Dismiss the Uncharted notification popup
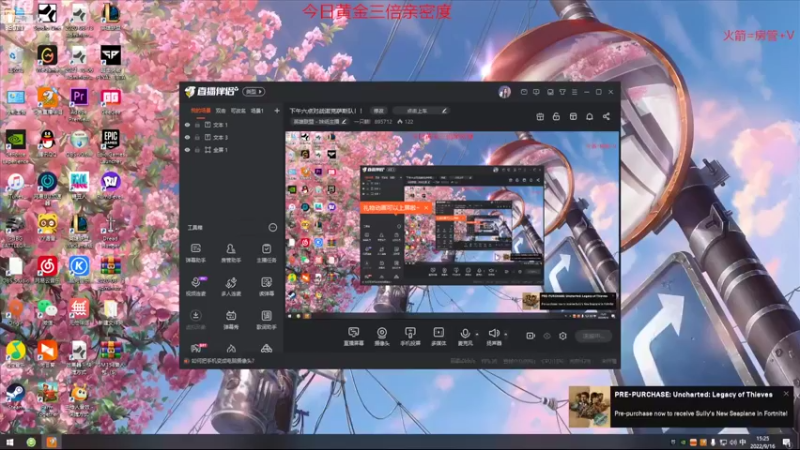 point(786,394)
